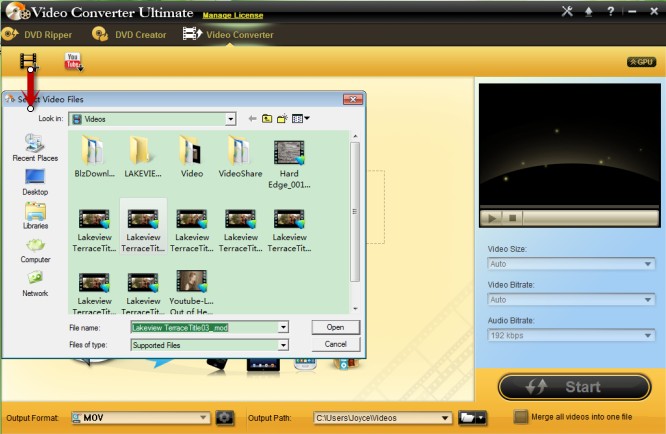Switch to the DVD Creator tab
The image size is (666, 434).
click(130, 34)
